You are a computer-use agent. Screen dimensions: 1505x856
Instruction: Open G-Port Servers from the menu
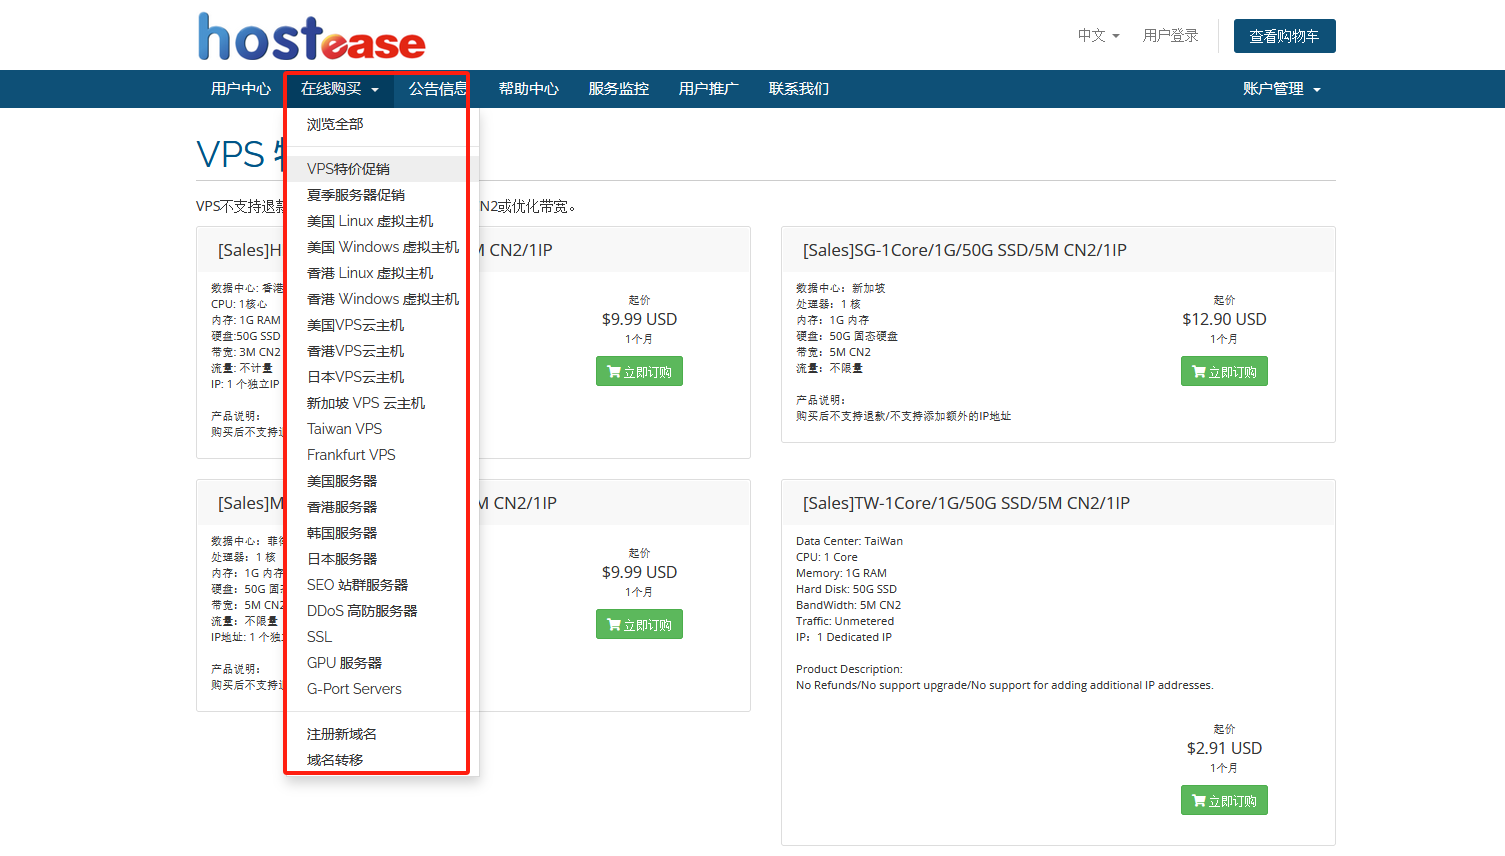tap(382, 689)
